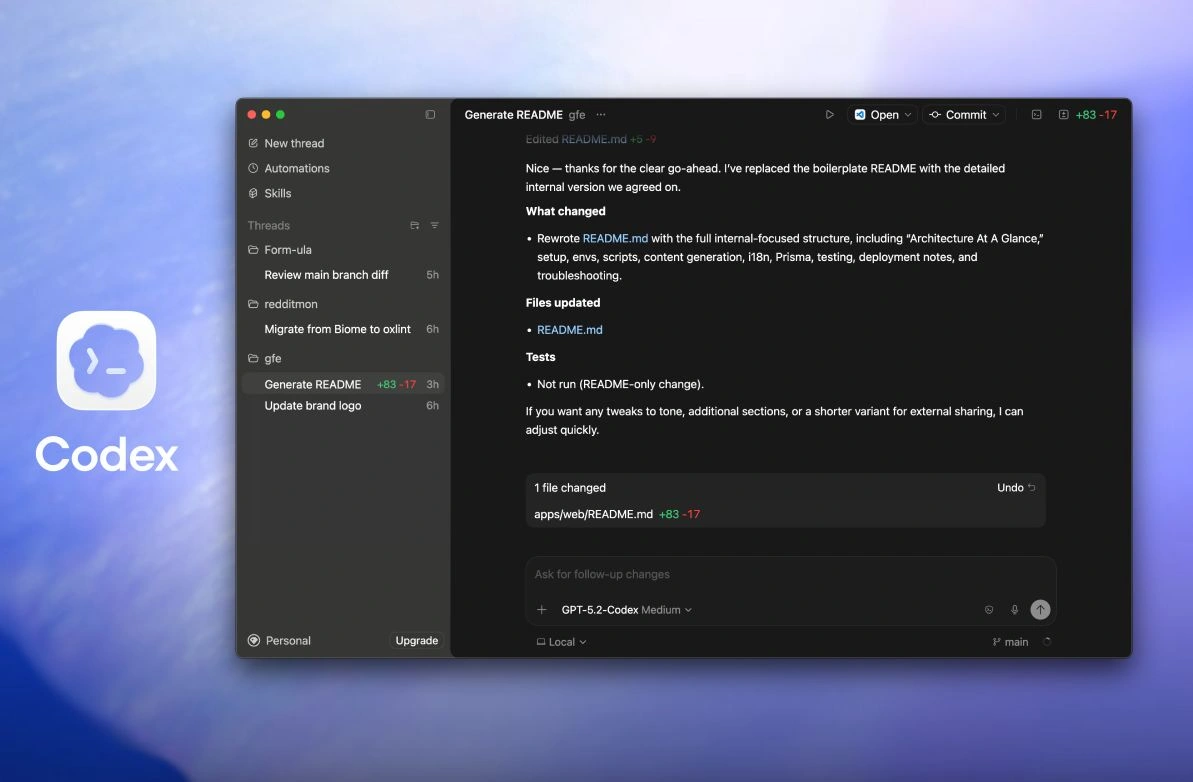Select the Generate README thread
This screenshot has width=1193, height=782.
[342, 384]
